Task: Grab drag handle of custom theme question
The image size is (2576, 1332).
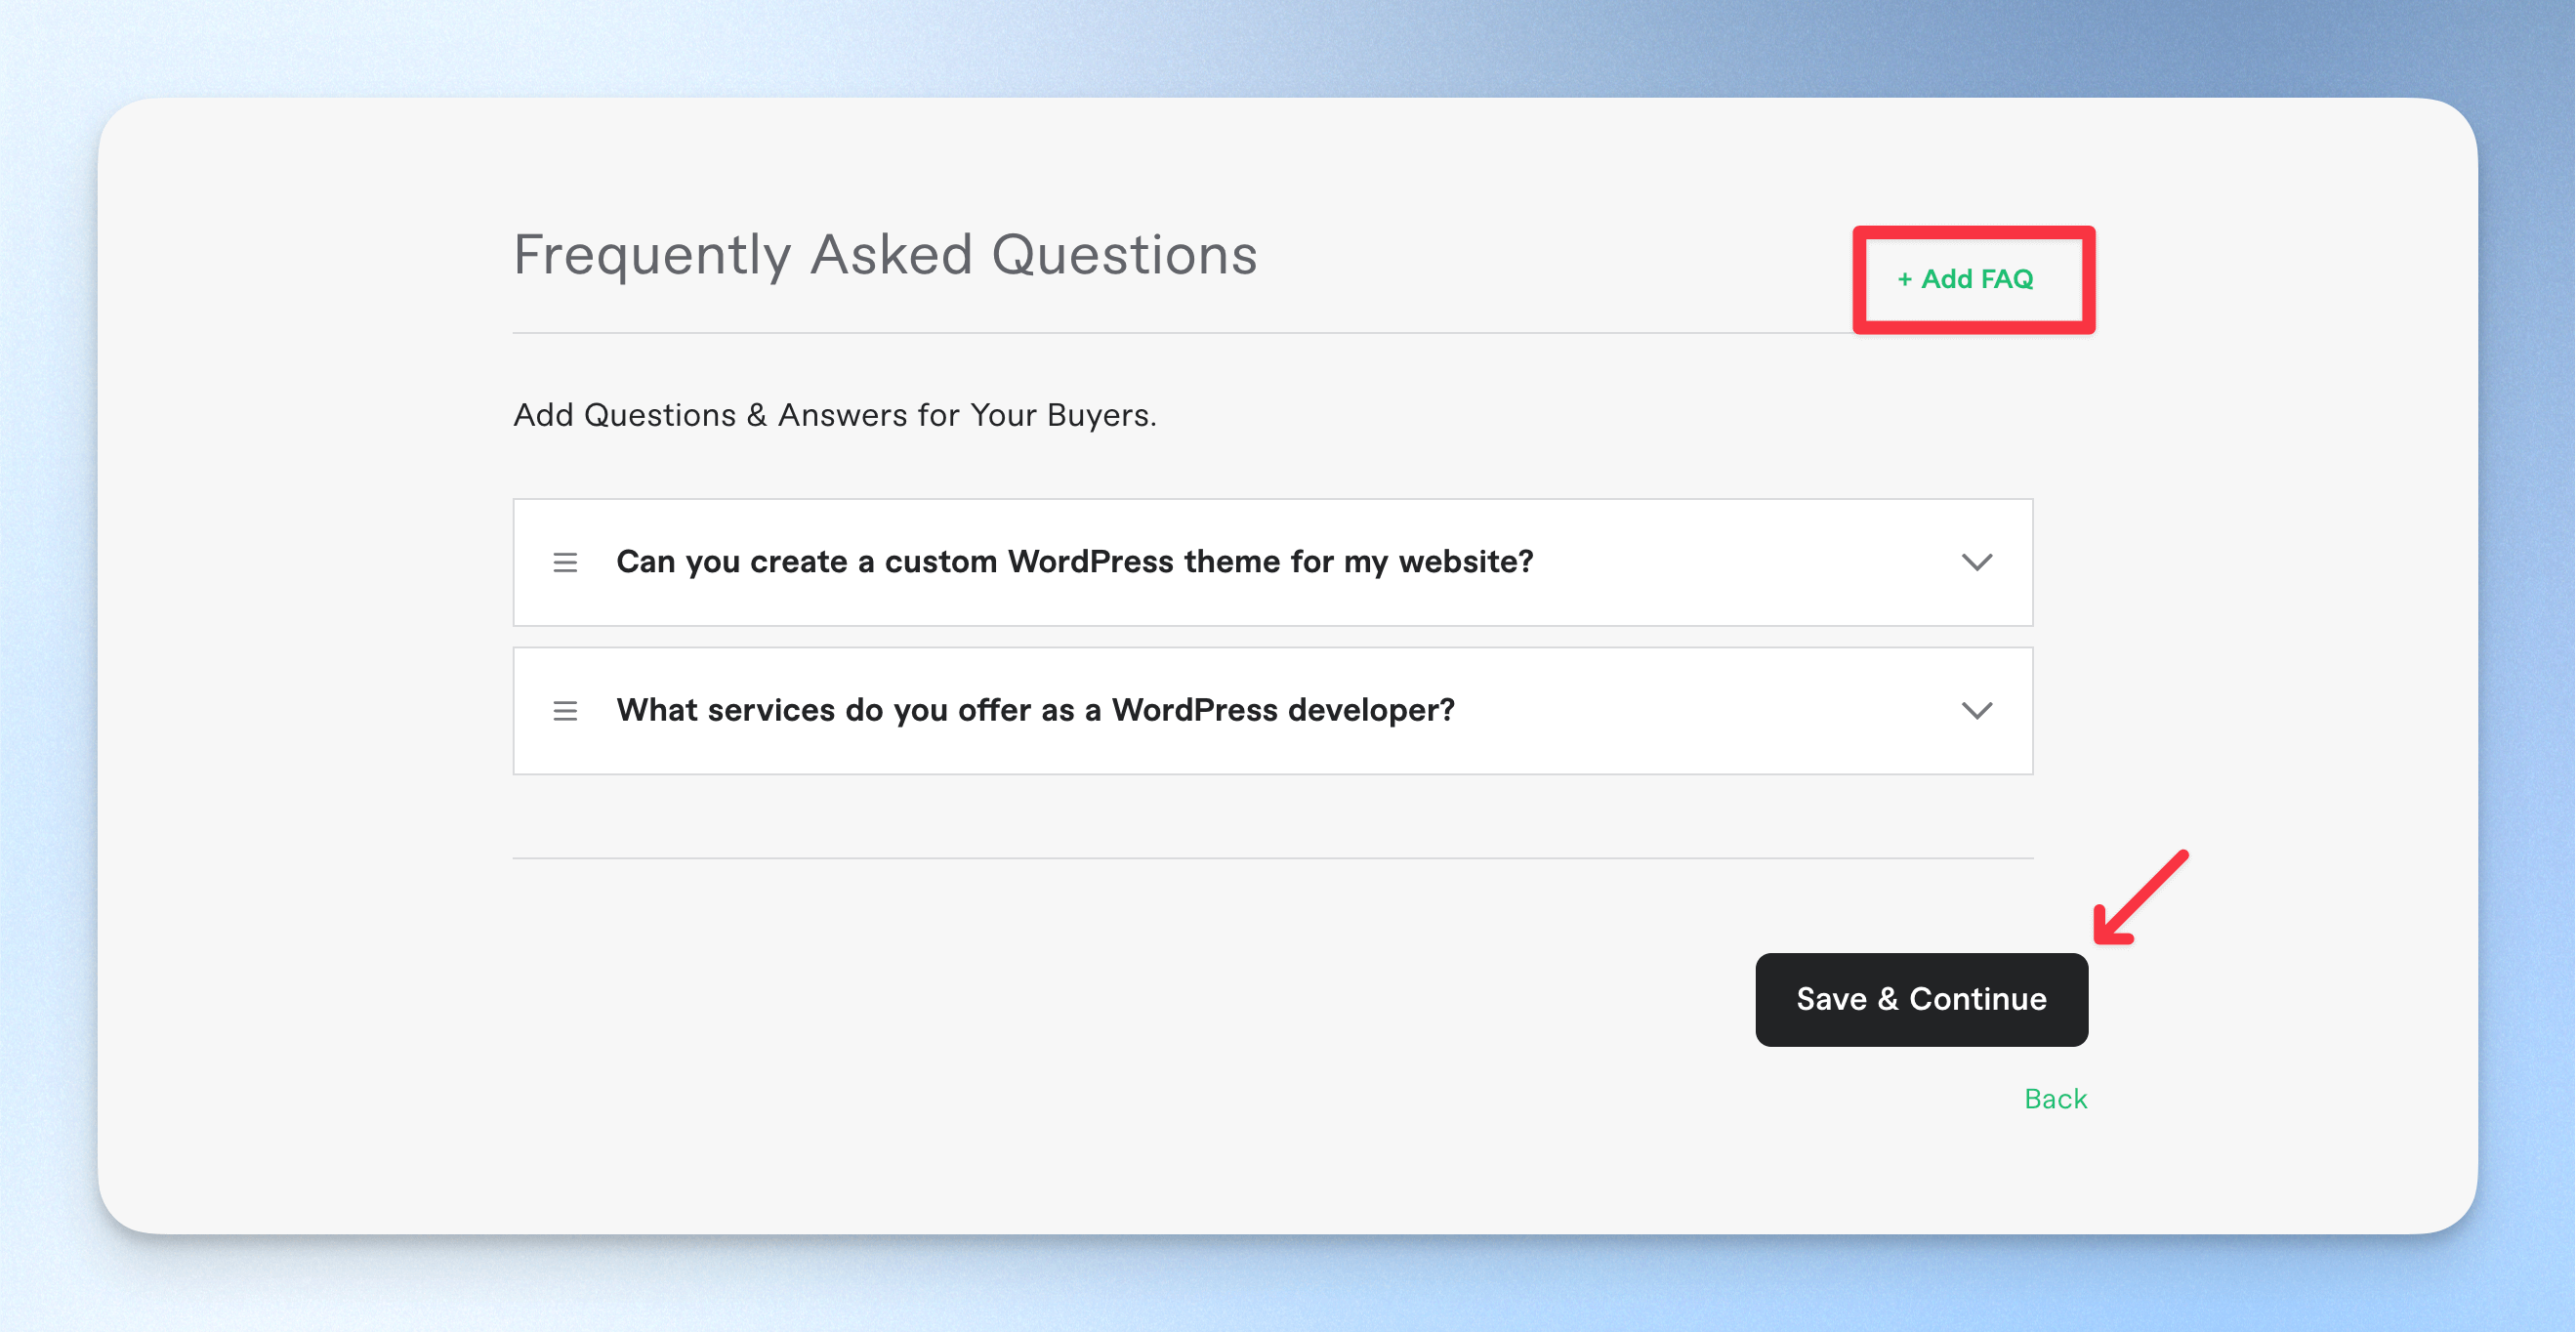Action: (x=565, y=562)
